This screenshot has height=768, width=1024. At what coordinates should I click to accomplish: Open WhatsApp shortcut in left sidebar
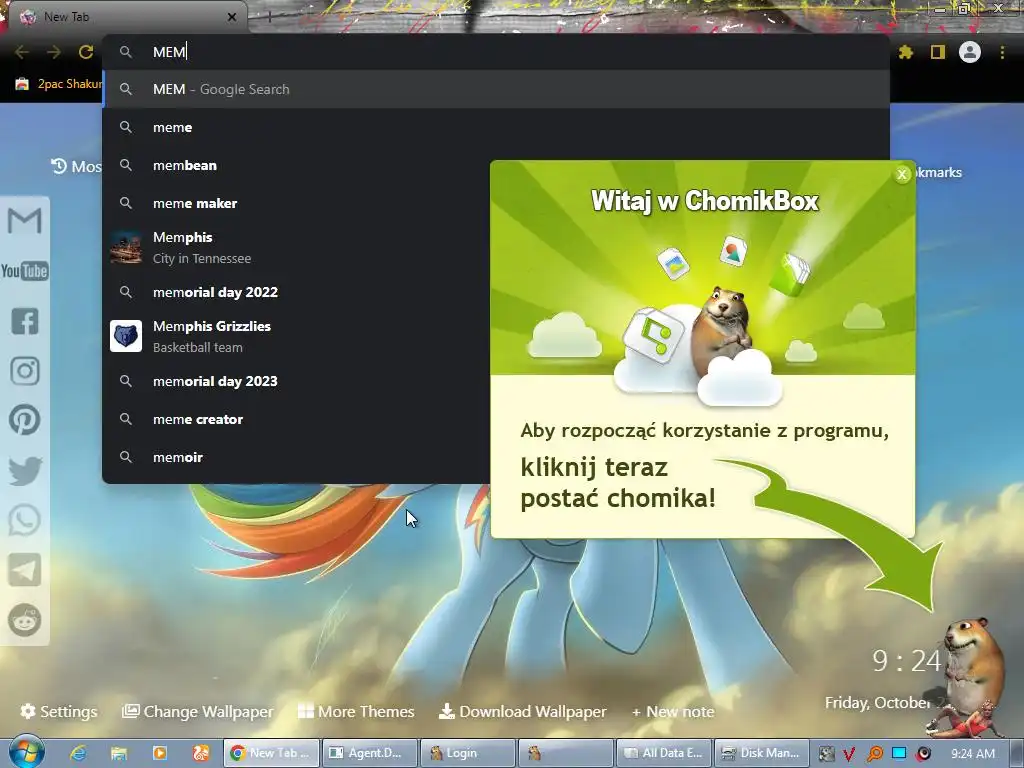click(x=25, y=520)
